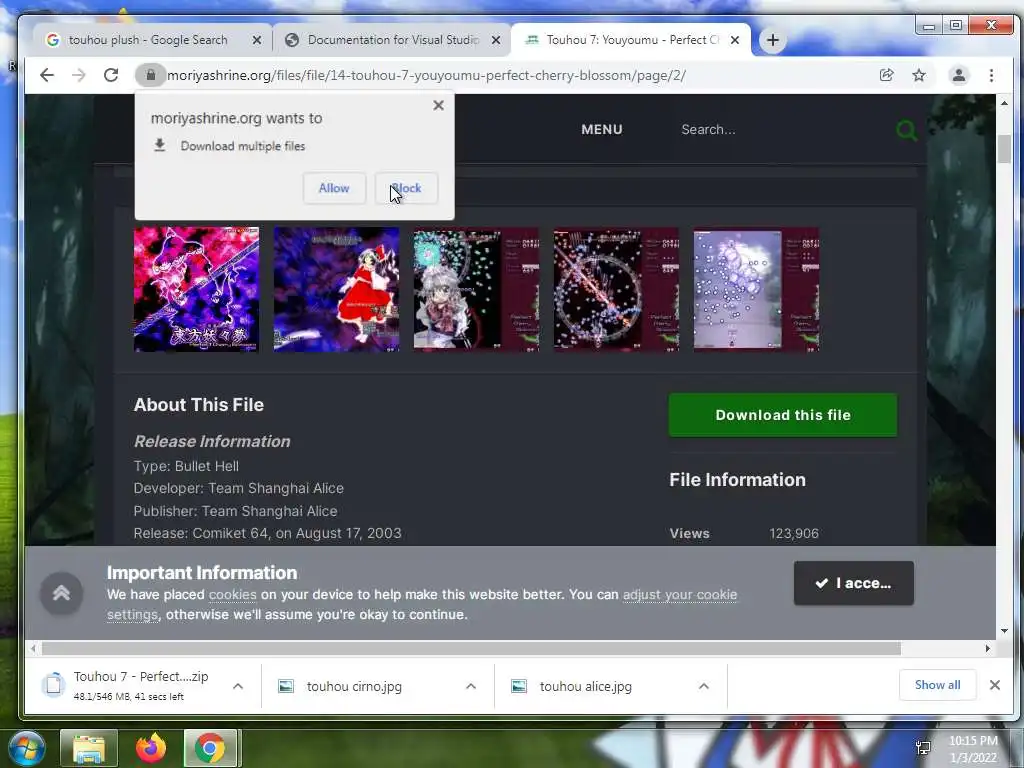The width and height of the screenshot is (1024, 768).
Task: Close the downloads bar
Action: 995,684
